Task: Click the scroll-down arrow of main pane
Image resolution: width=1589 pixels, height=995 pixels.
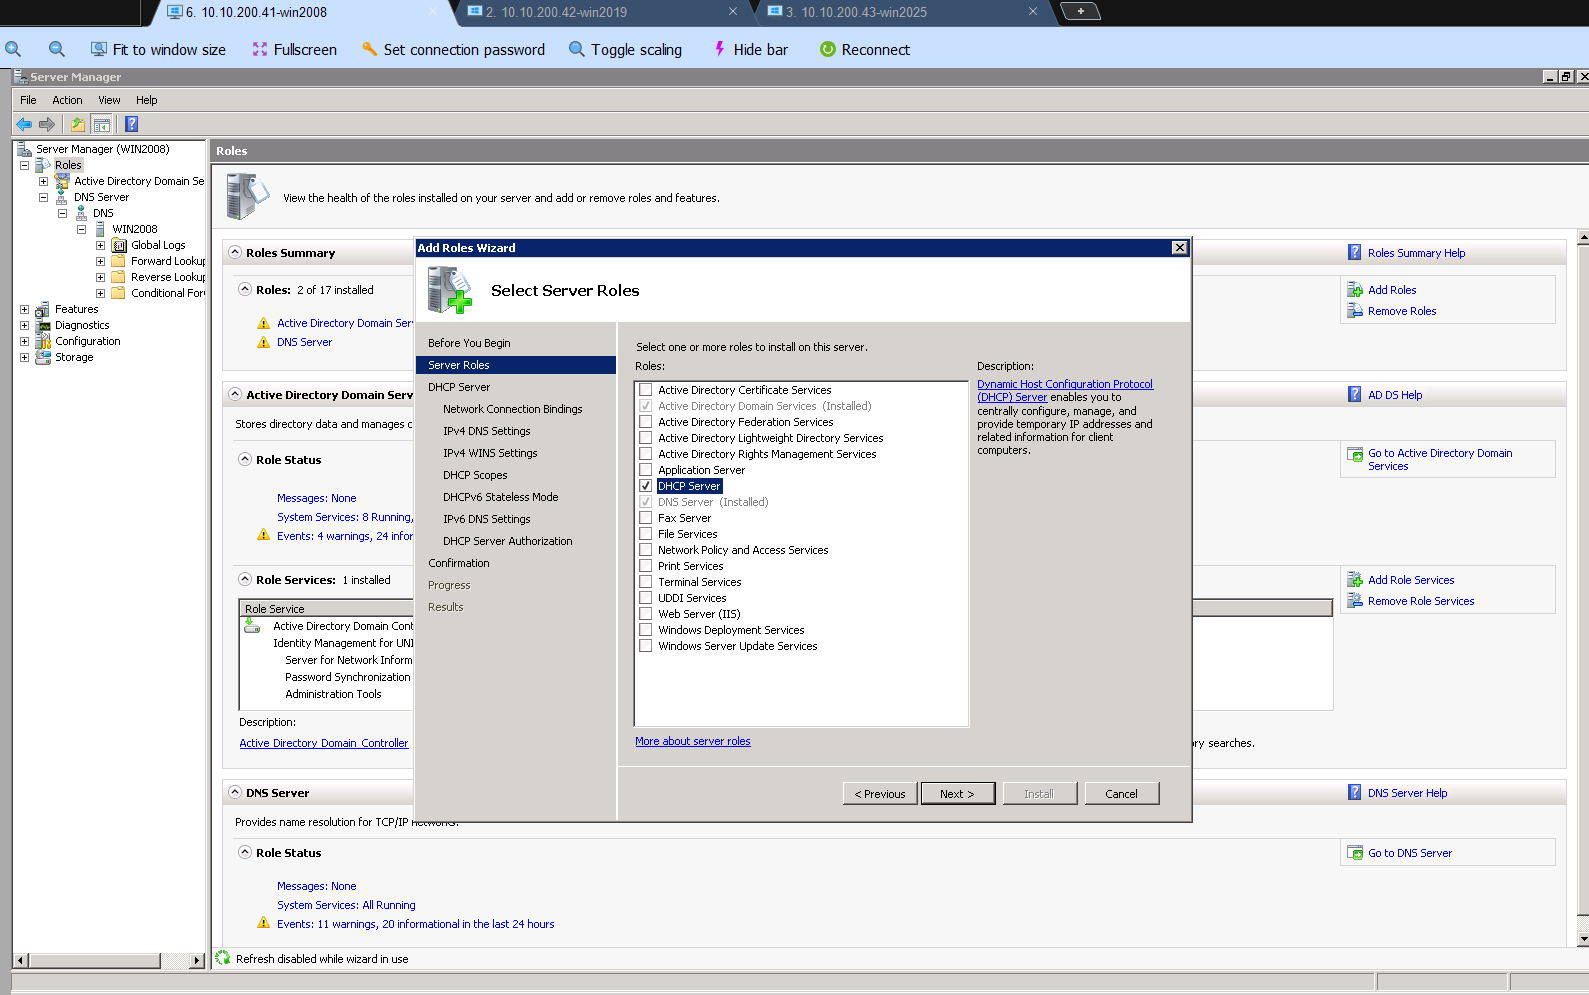Action: 1583,940
